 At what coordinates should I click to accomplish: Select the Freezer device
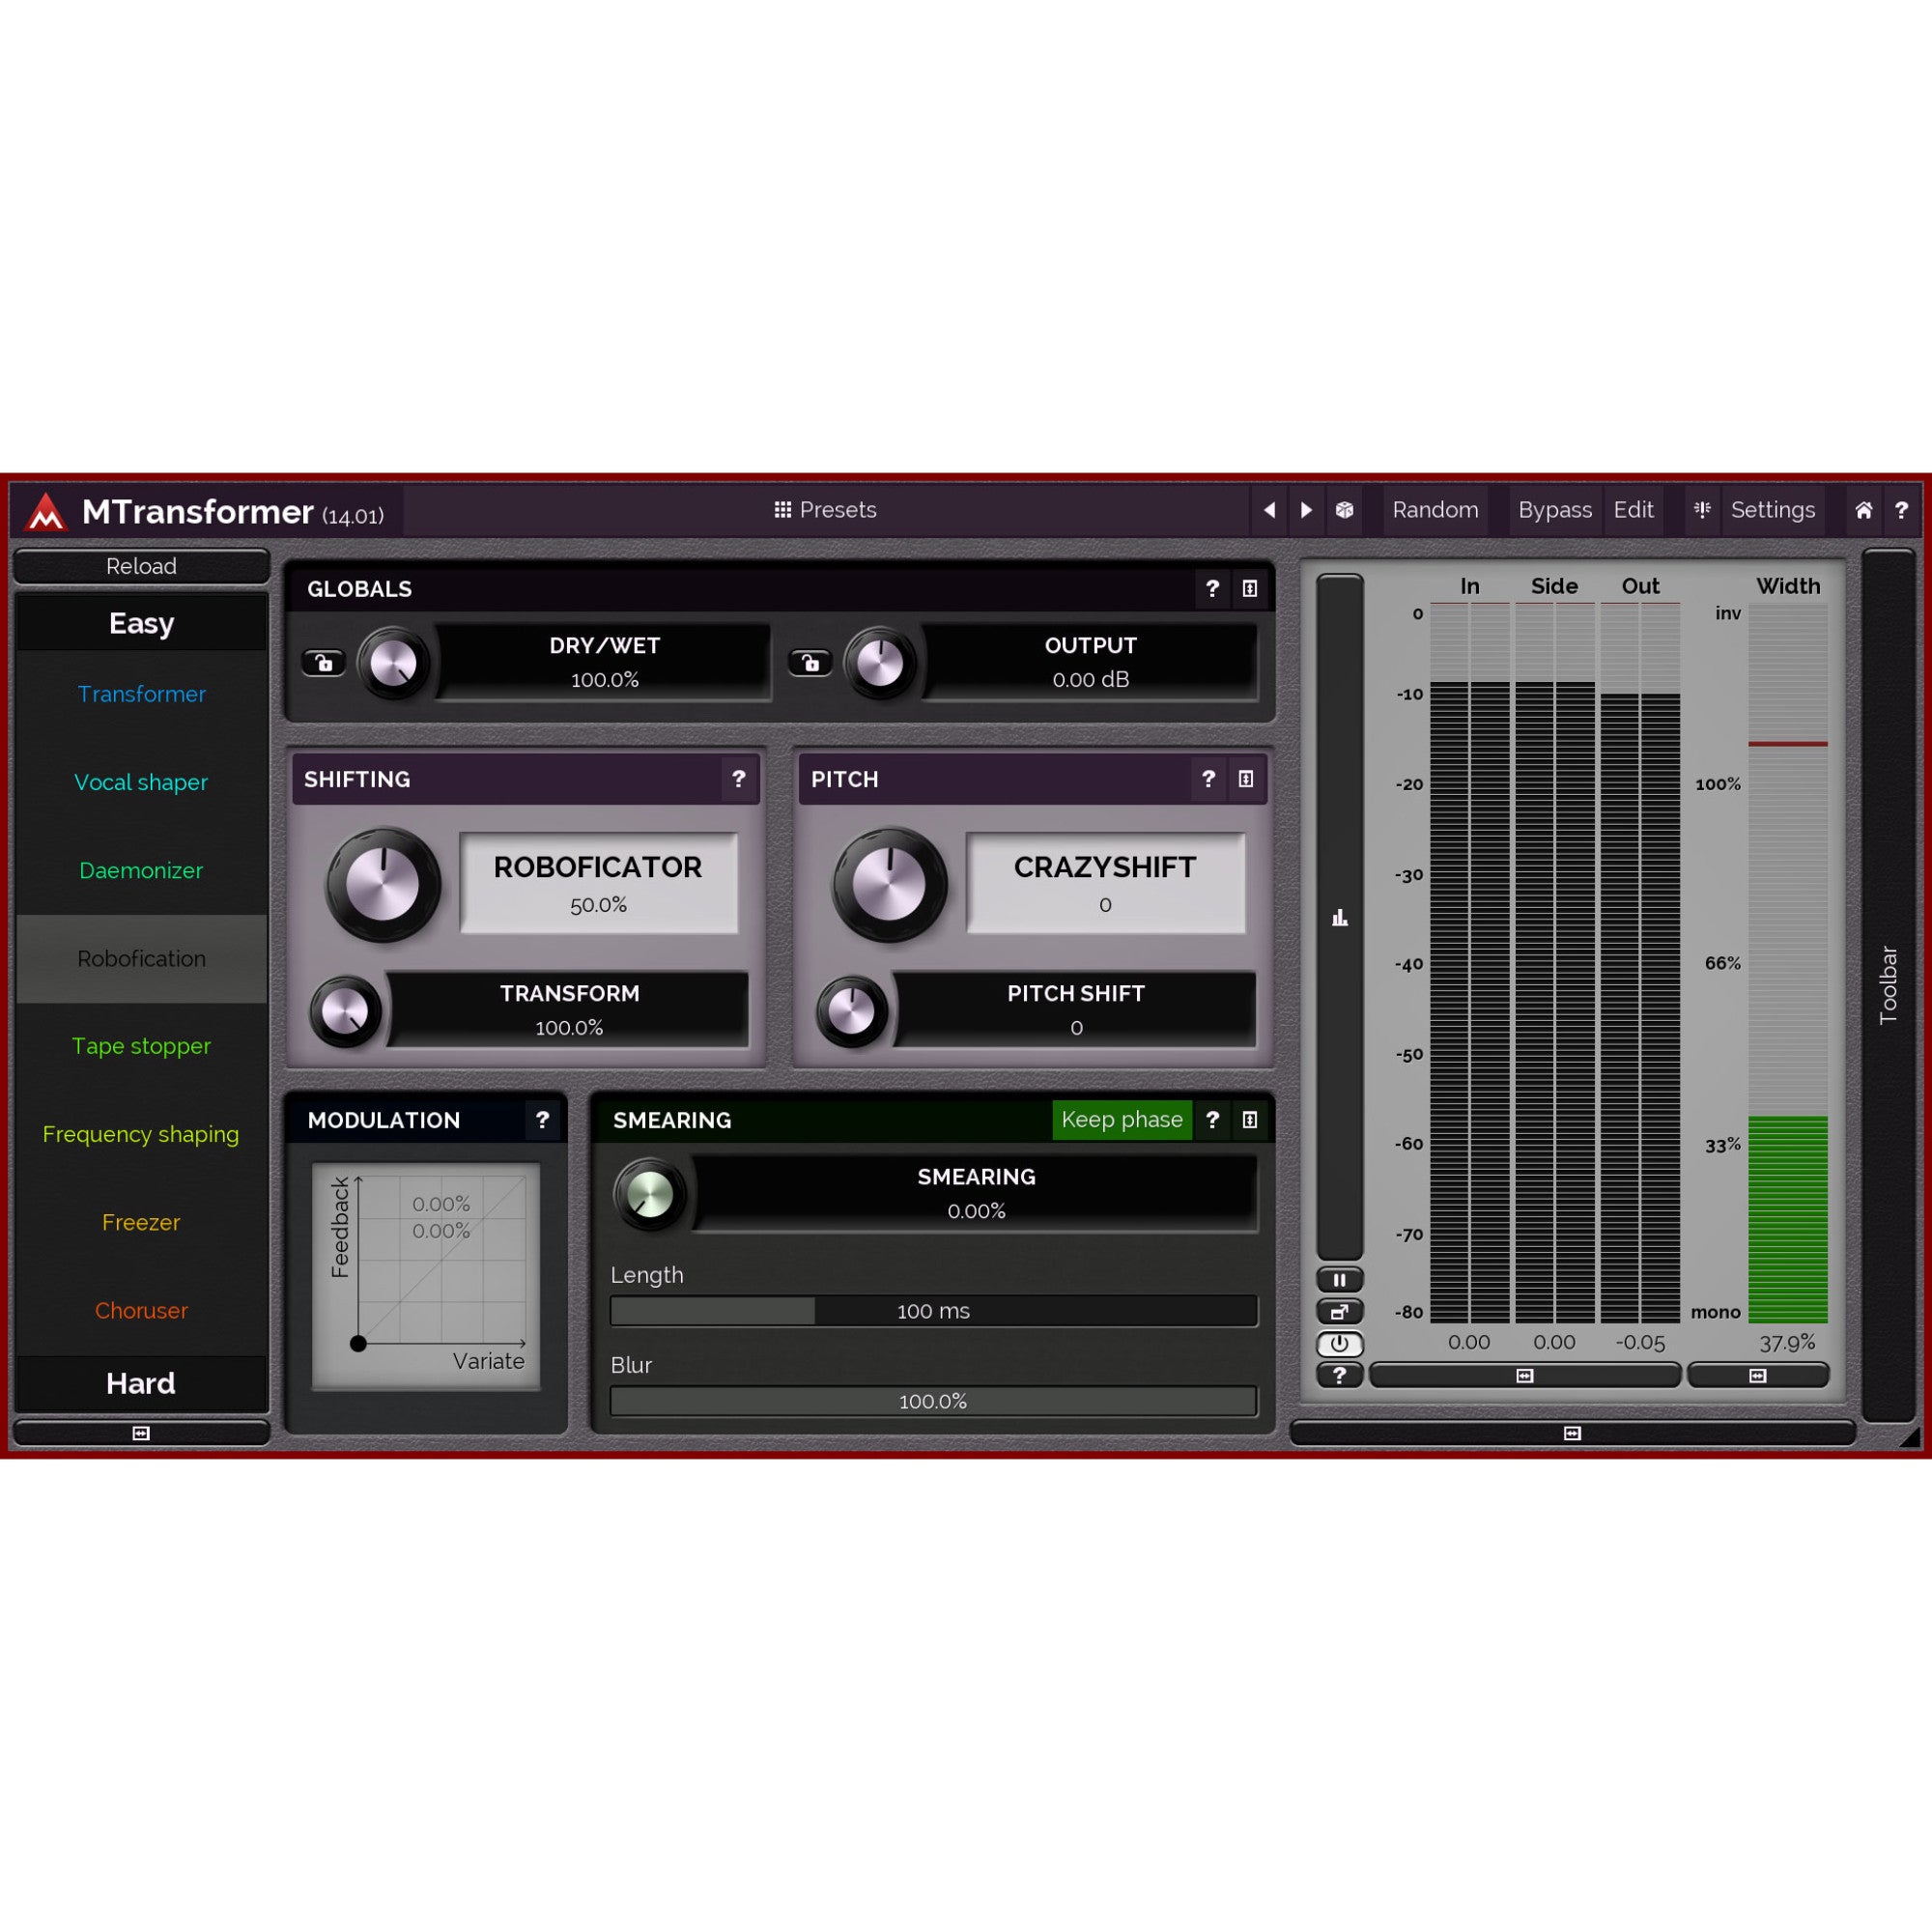tap(141, 1222)
